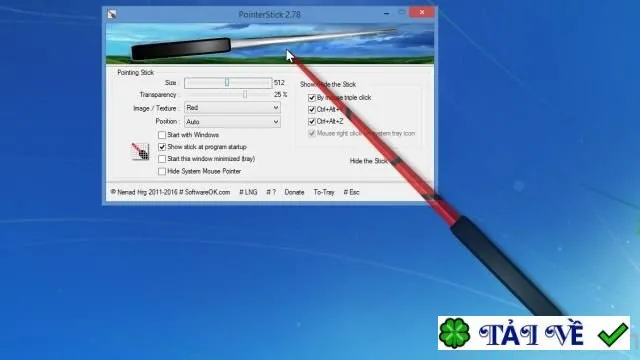Toggle the Ctrl+Alt hotkey checkbox above Ctrl+Alt+Z
The width and height of the screenshot is (640, 360).
[312, 109]
